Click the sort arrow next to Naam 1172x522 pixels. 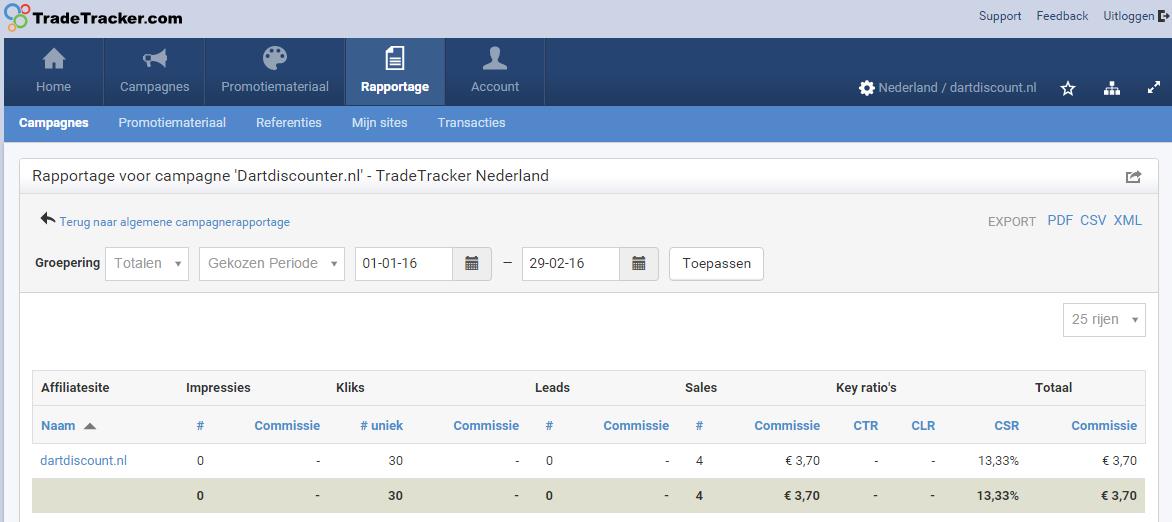tap(90, 426)
